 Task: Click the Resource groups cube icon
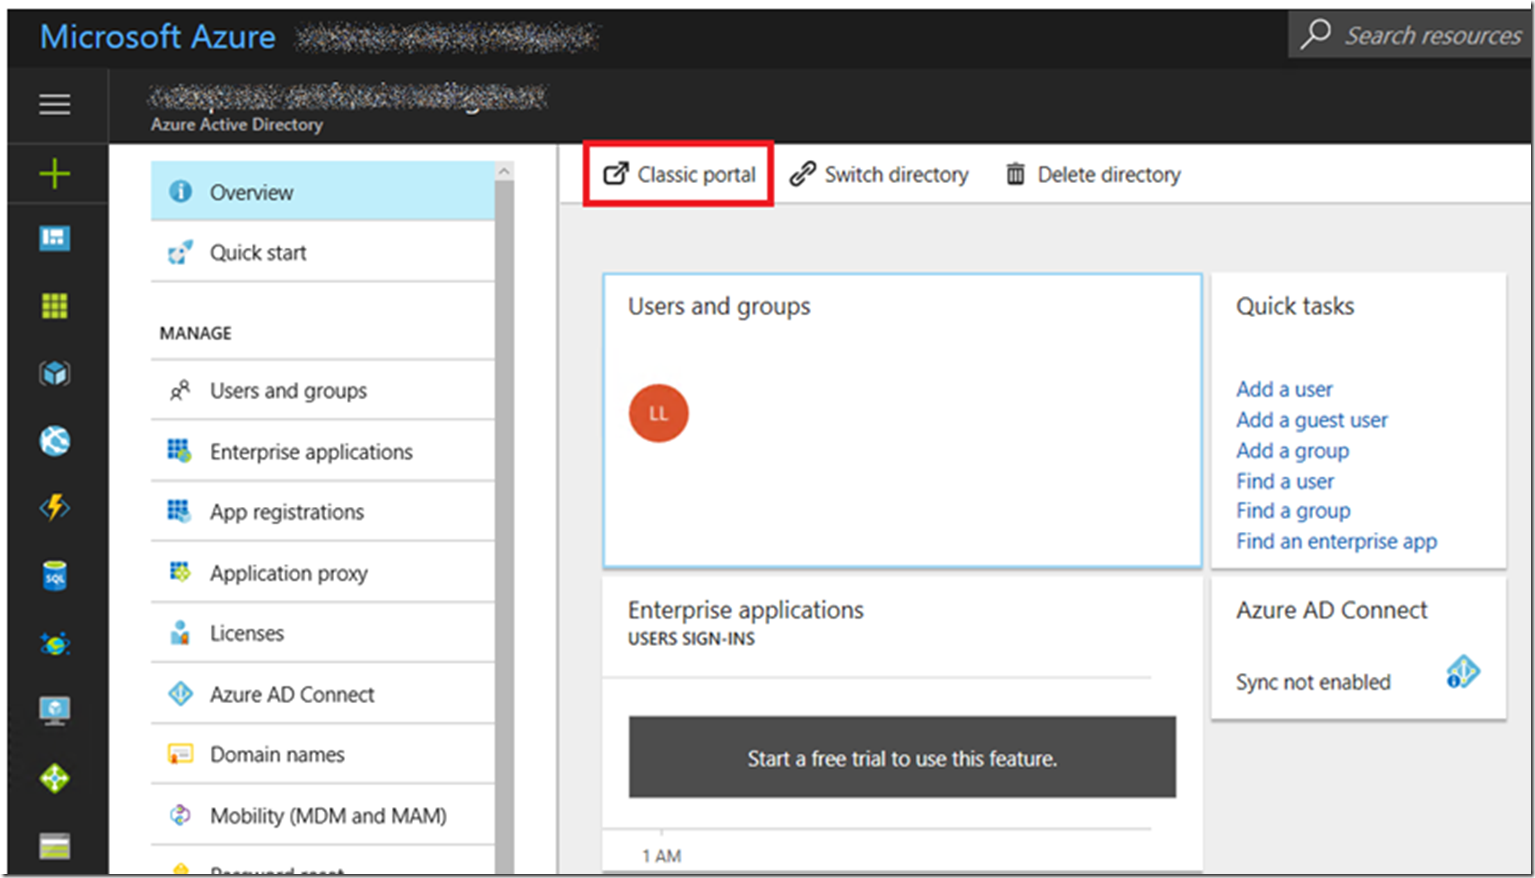point(54,373)
